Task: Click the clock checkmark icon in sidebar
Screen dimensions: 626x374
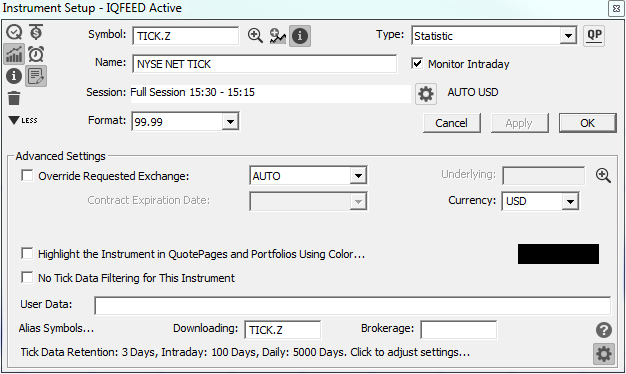Action: click(x=14, y=32)
